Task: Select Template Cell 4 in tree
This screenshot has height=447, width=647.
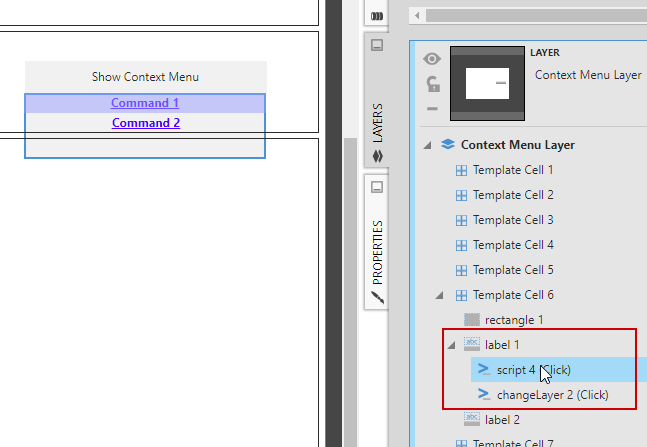Action: click(x=513, y=245)
